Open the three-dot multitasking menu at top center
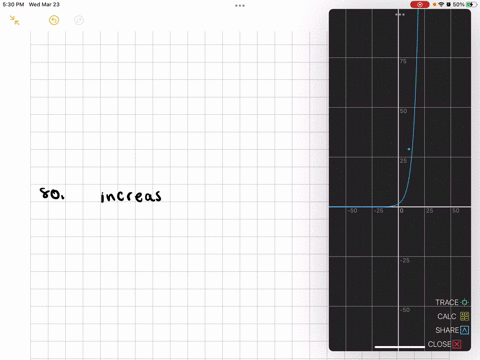The image size is (480, 360). (x=240, y=5)
